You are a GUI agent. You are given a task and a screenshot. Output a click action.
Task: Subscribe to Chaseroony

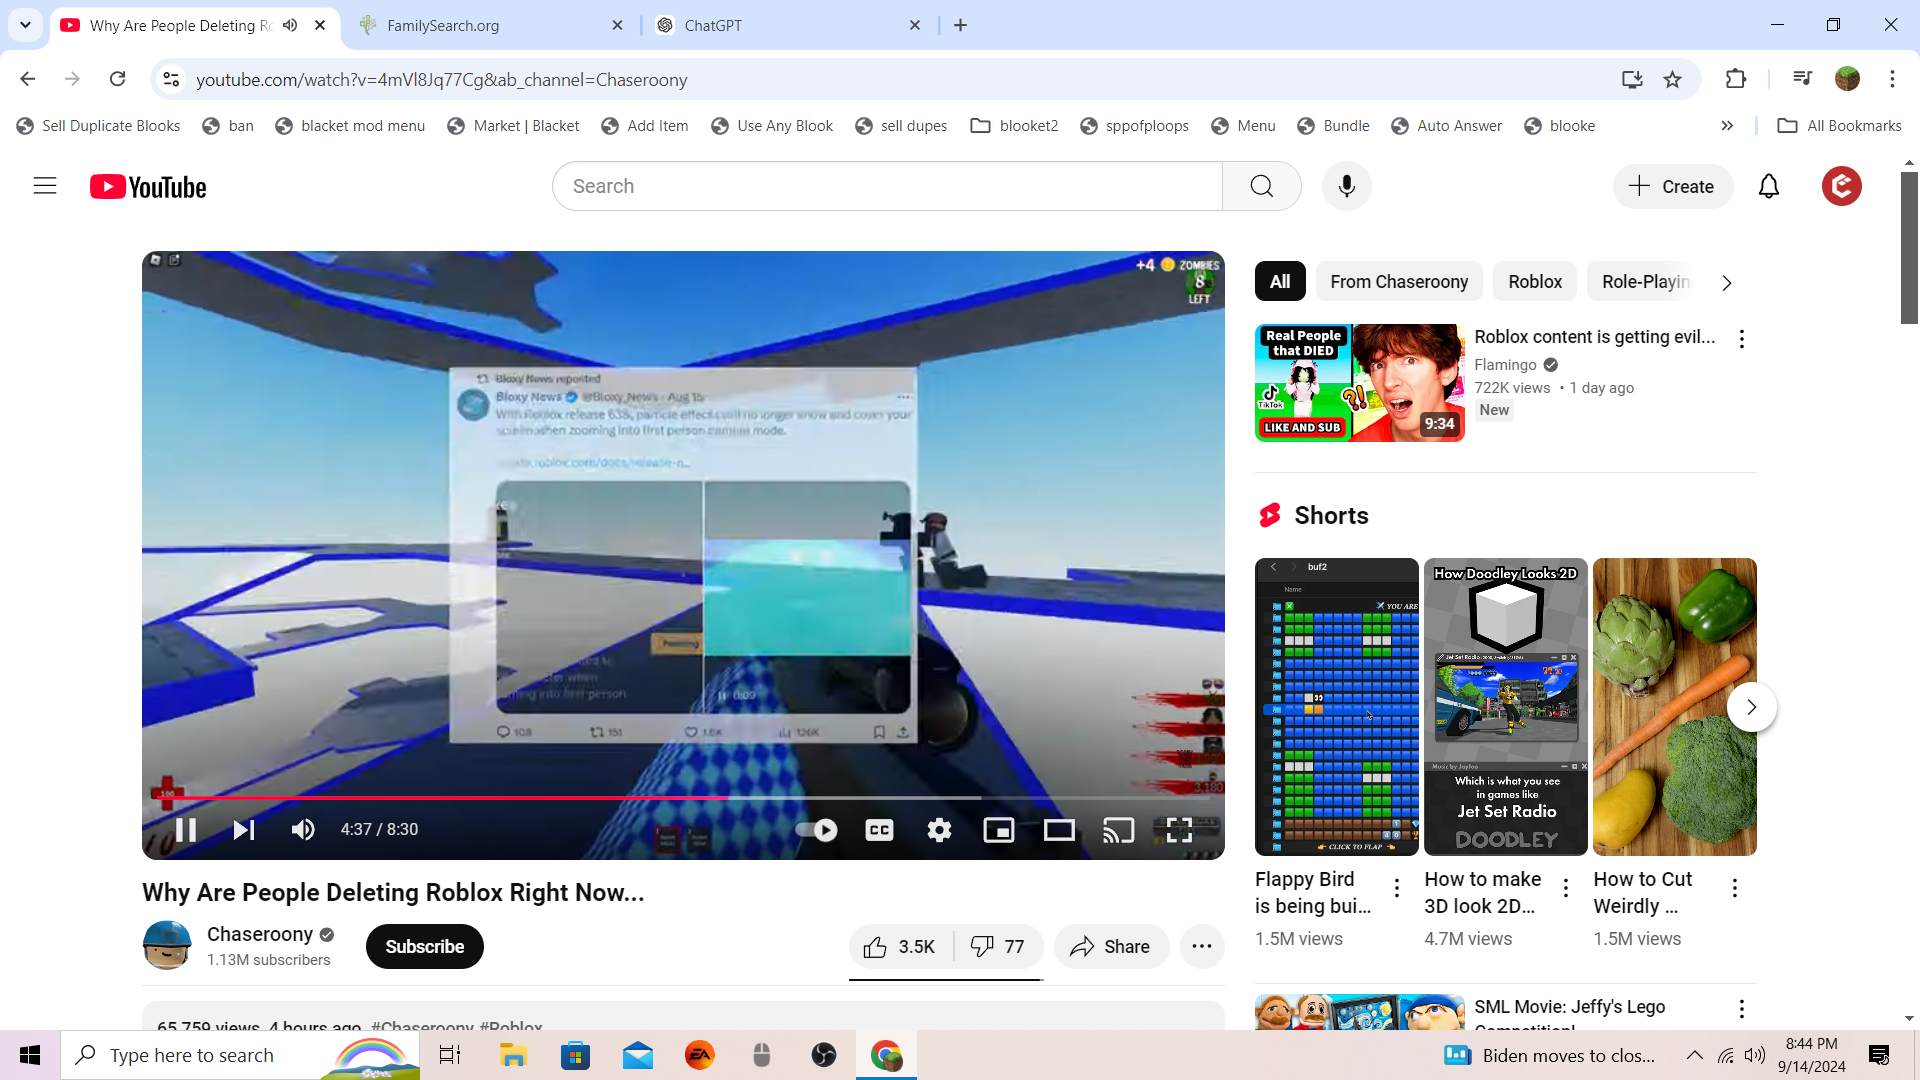click(x=424, y=947)
